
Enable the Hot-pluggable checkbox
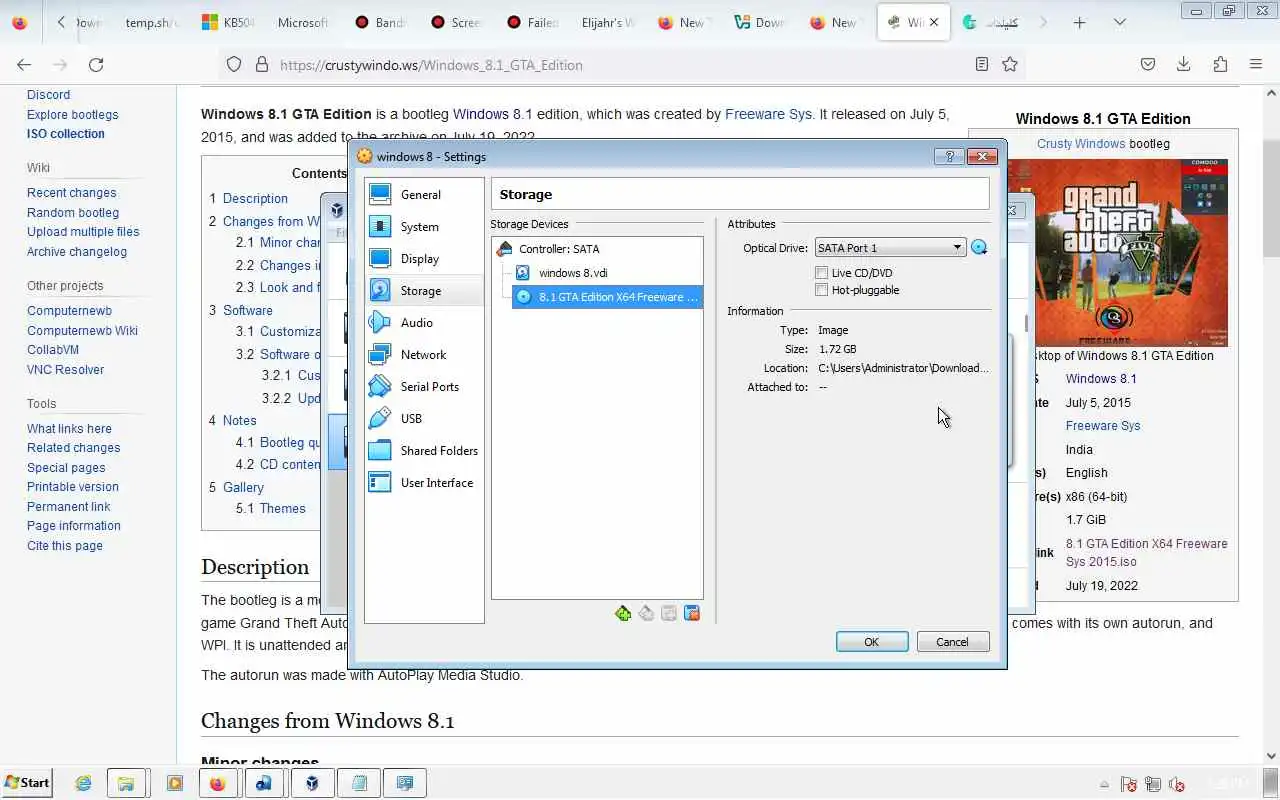point(822,290)
